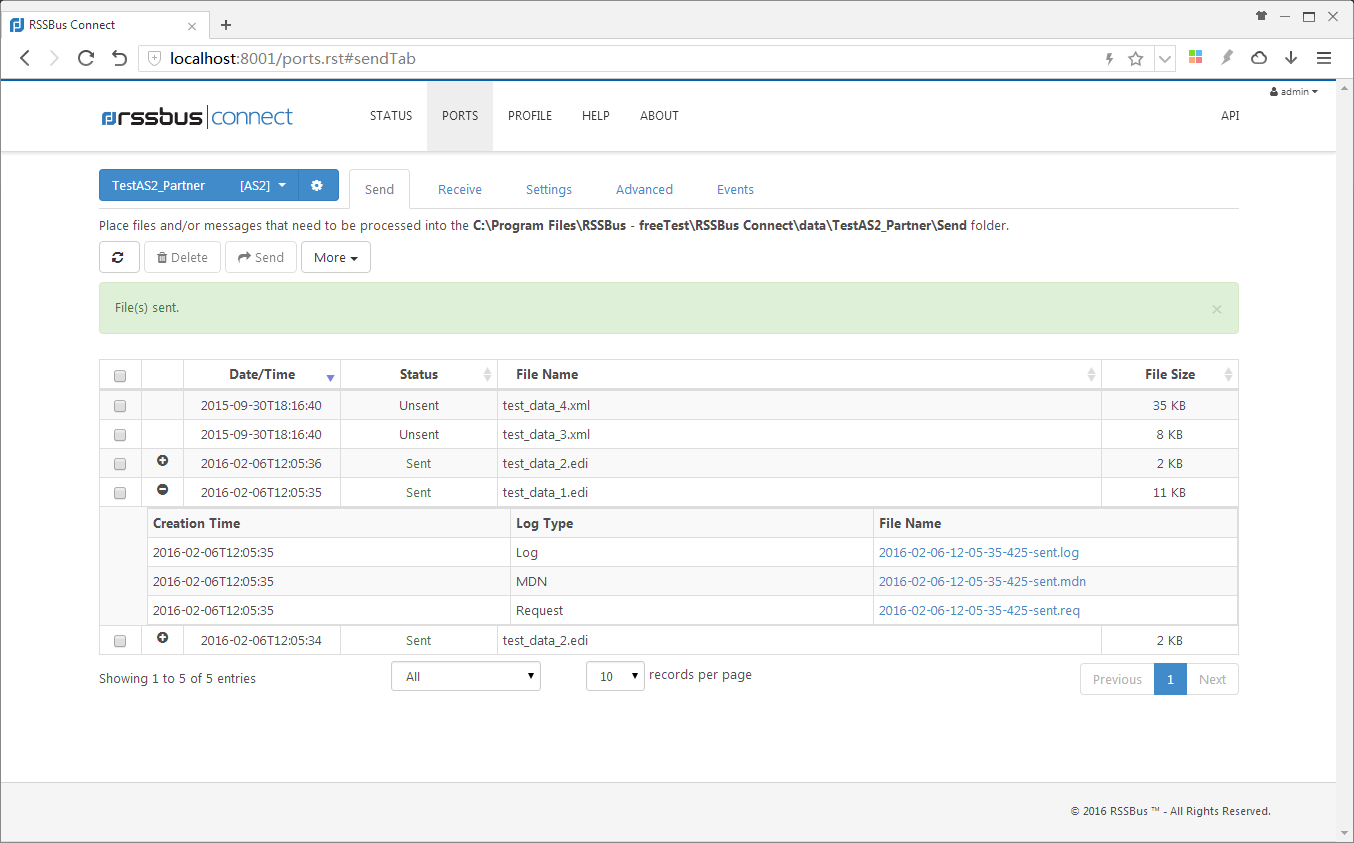Click the pin icon in the browser toolbar
The width and height of the screenshot is (1354, 843).
click(1227, 58)
